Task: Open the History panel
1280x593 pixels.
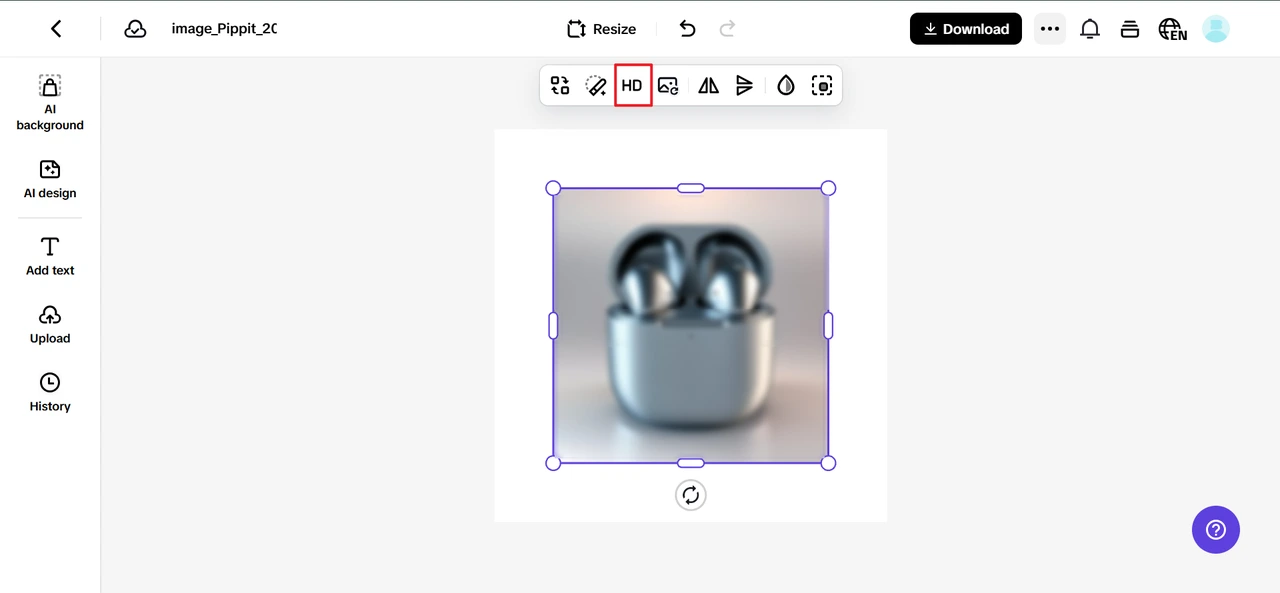Action: [50, 392]
